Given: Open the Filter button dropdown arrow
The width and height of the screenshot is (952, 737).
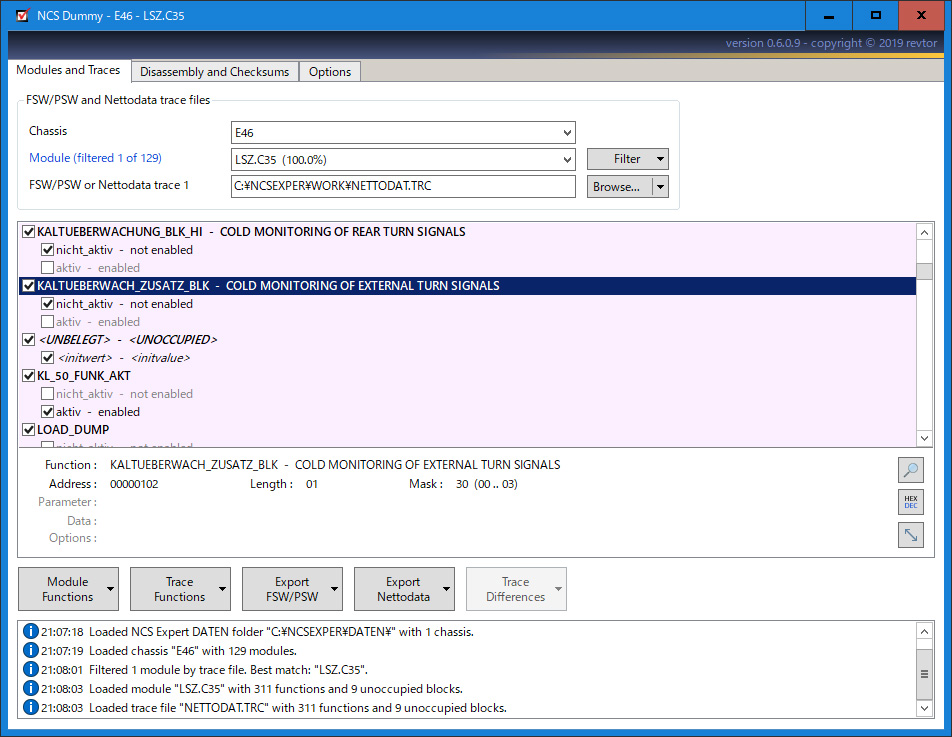Looking at the screenshot, I should (x=660, y=159).
